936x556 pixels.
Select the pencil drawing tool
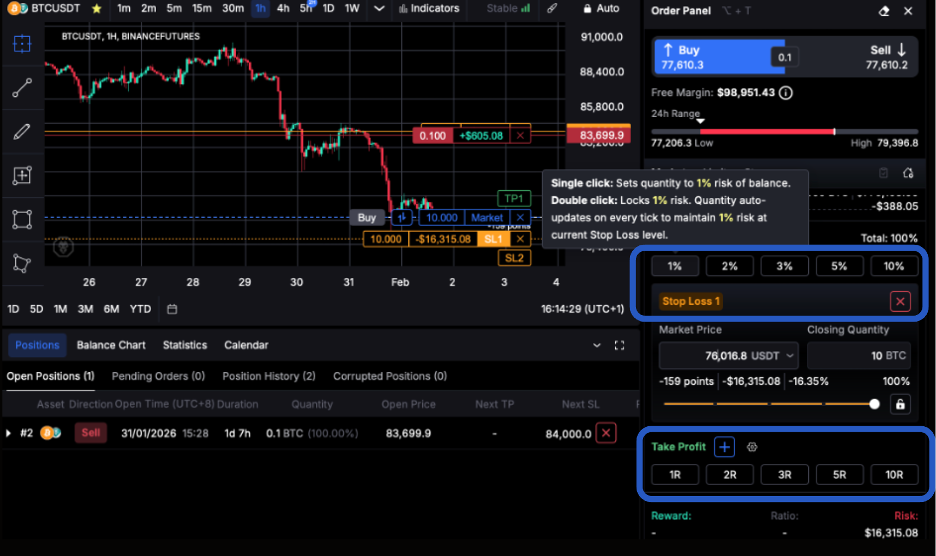[x=22, y=131]
